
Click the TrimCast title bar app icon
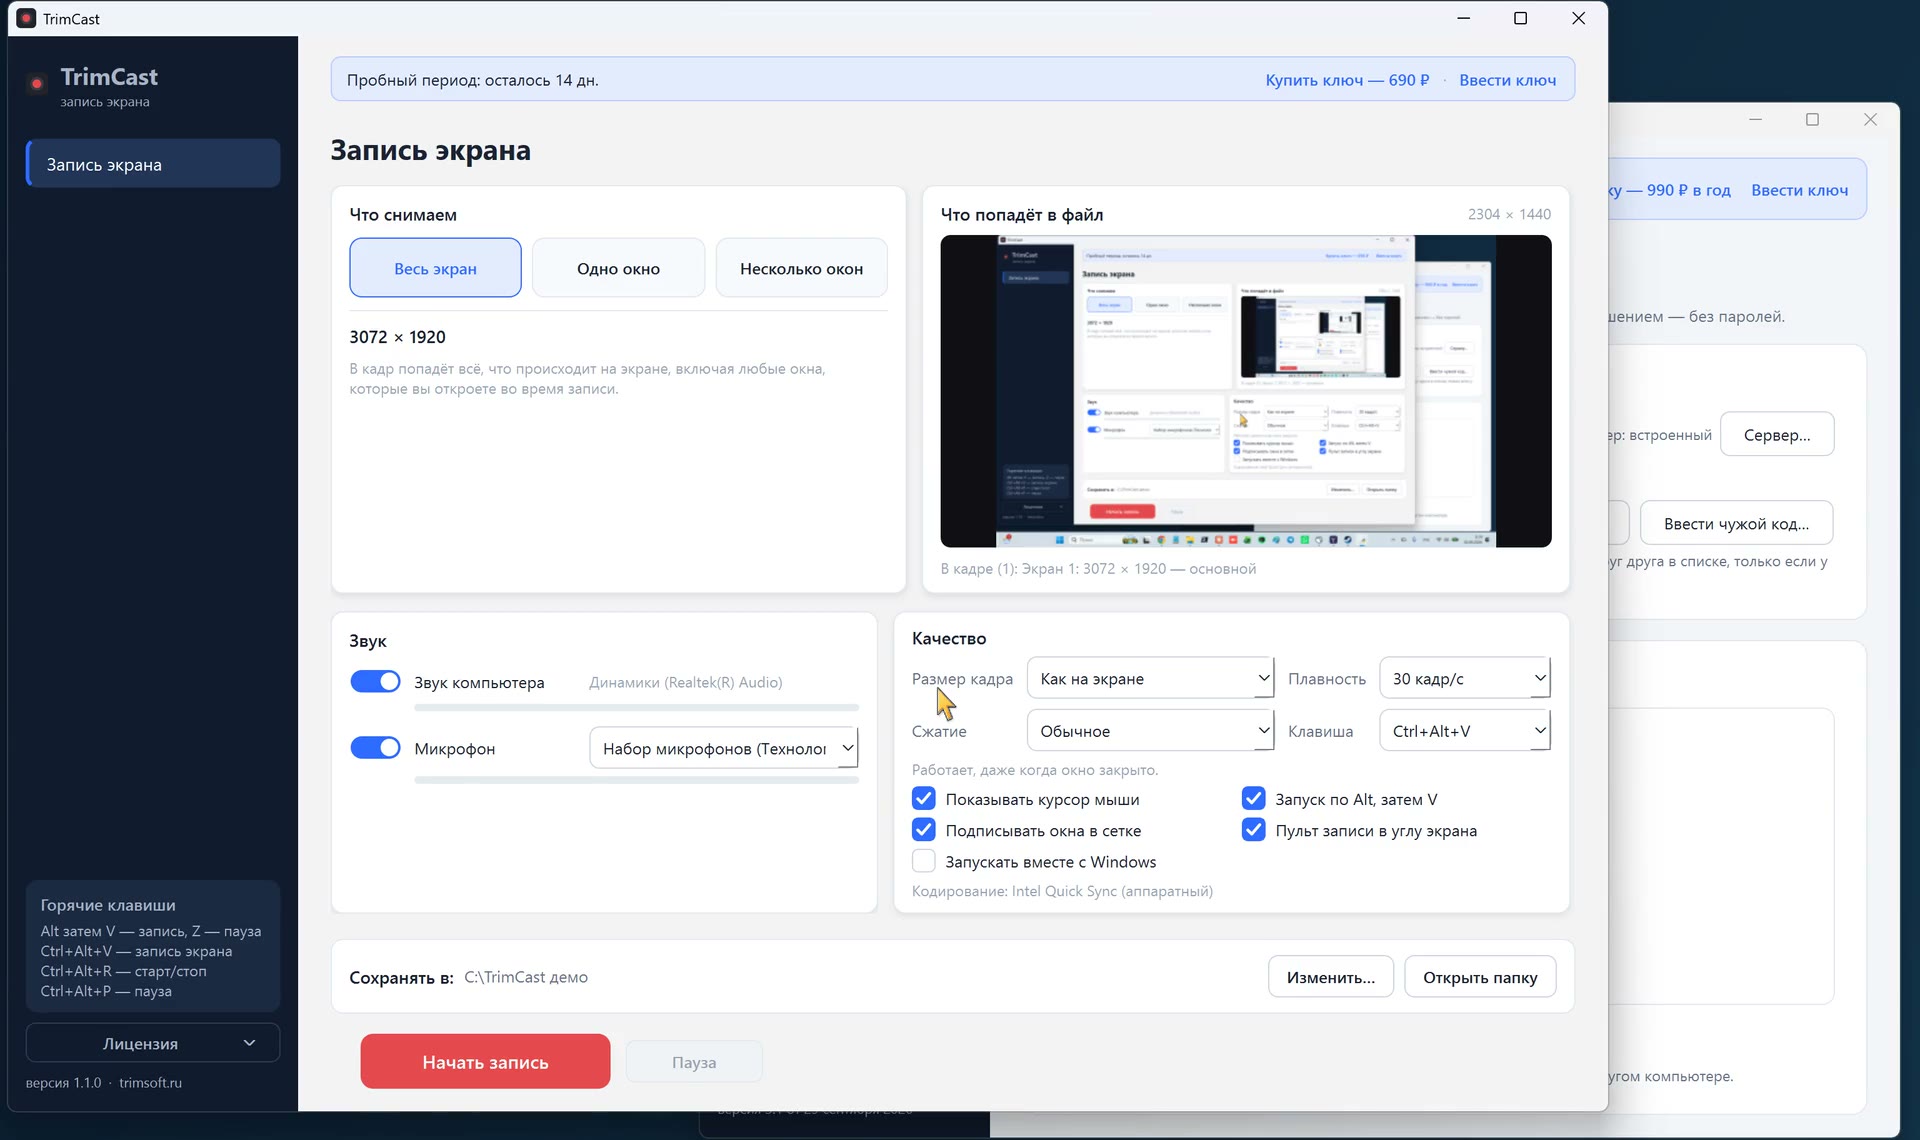(x=26, y=18)
